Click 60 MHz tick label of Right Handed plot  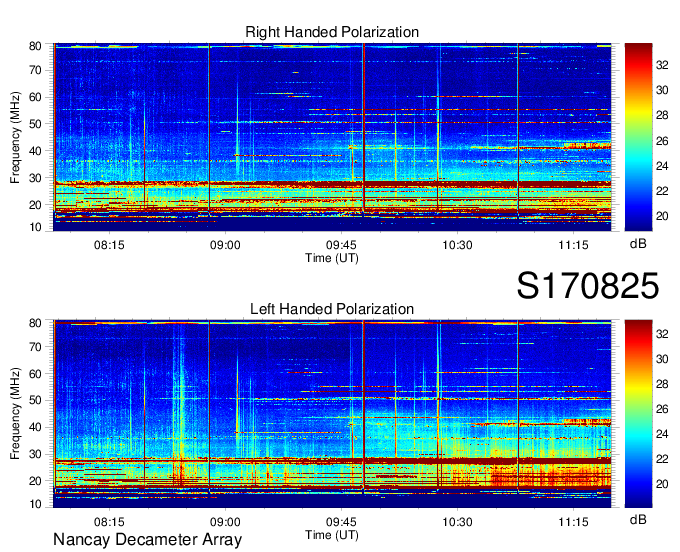(35, 97)
